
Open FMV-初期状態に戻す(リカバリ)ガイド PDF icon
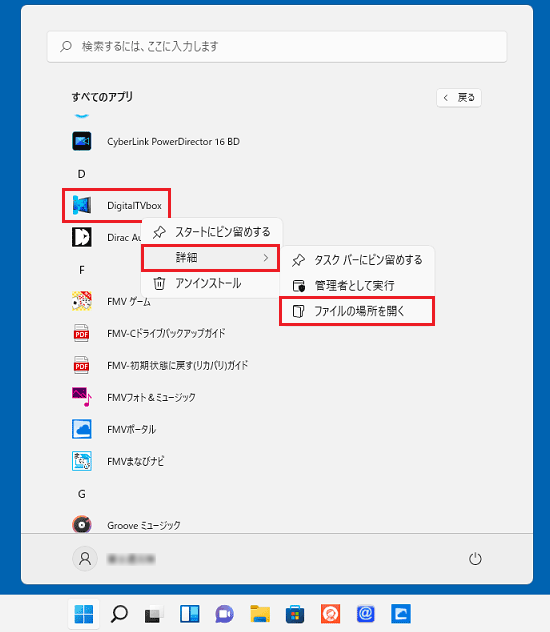click(x=82, y=365)
